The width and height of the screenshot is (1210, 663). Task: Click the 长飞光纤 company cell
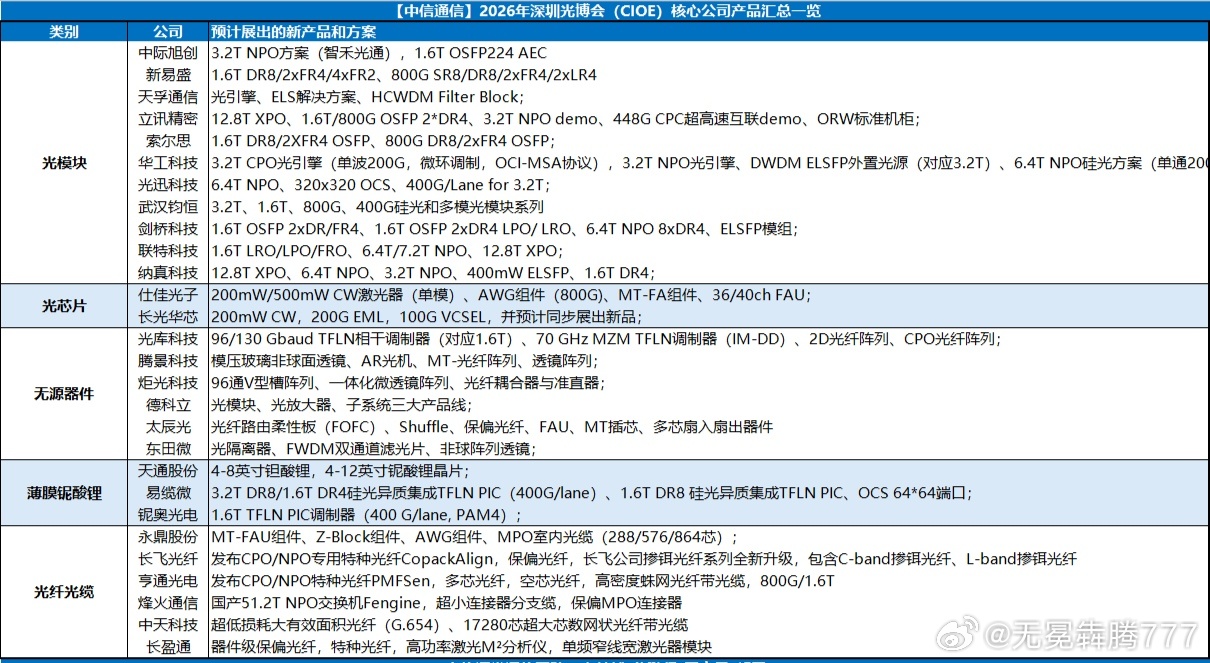click(169, 558)
